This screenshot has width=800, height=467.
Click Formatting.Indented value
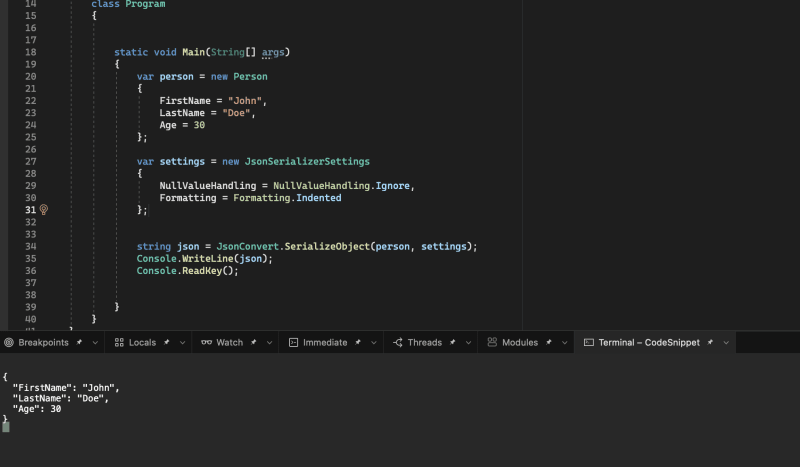[287, 198]
